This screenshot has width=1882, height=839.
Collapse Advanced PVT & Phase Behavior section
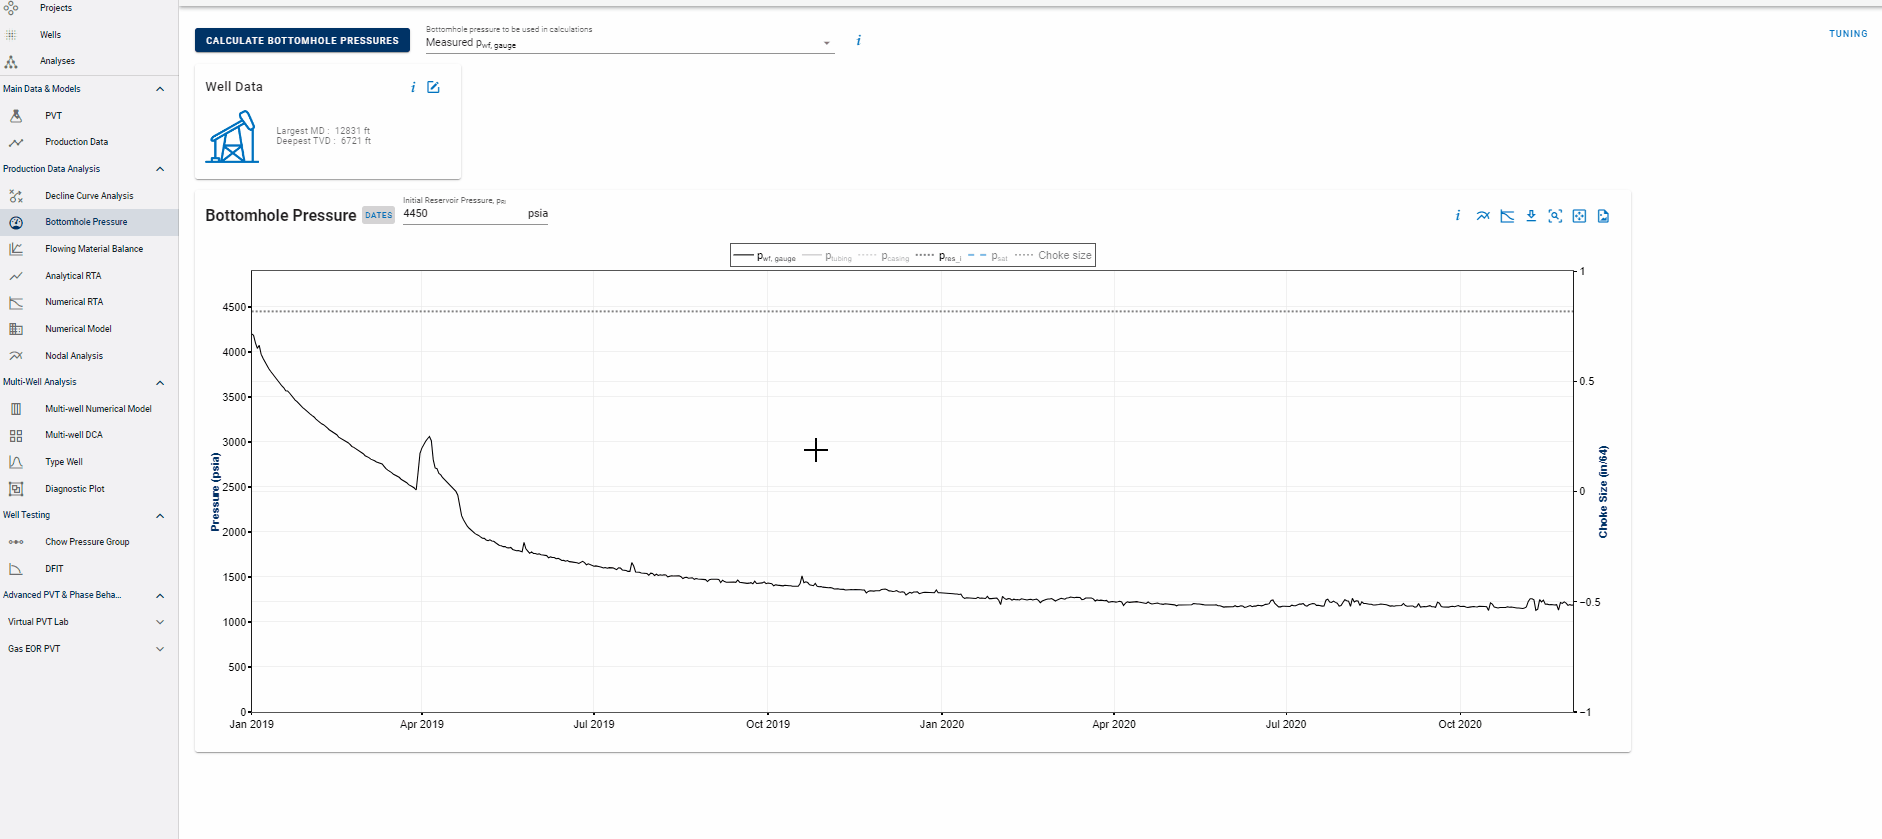pyautogui.click(x=160, y=596)
